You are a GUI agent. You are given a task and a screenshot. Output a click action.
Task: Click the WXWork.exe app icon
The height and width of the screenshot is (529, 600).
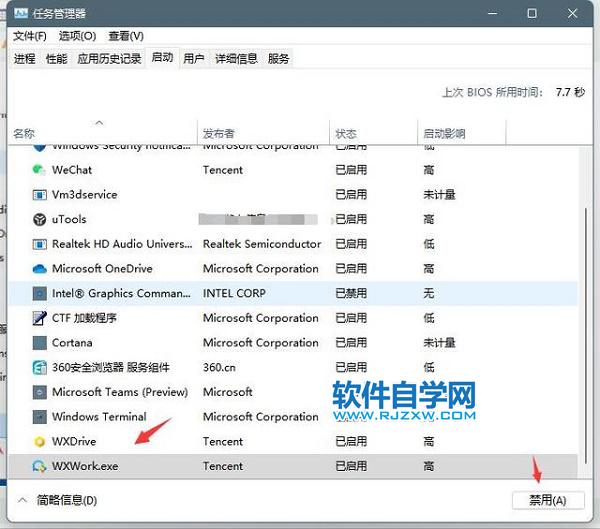coord(39,466)
